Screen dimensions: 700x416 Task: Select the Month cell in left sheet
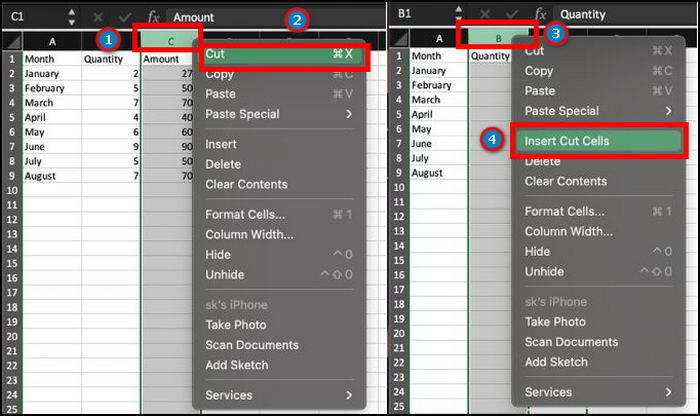coord(52,59)
